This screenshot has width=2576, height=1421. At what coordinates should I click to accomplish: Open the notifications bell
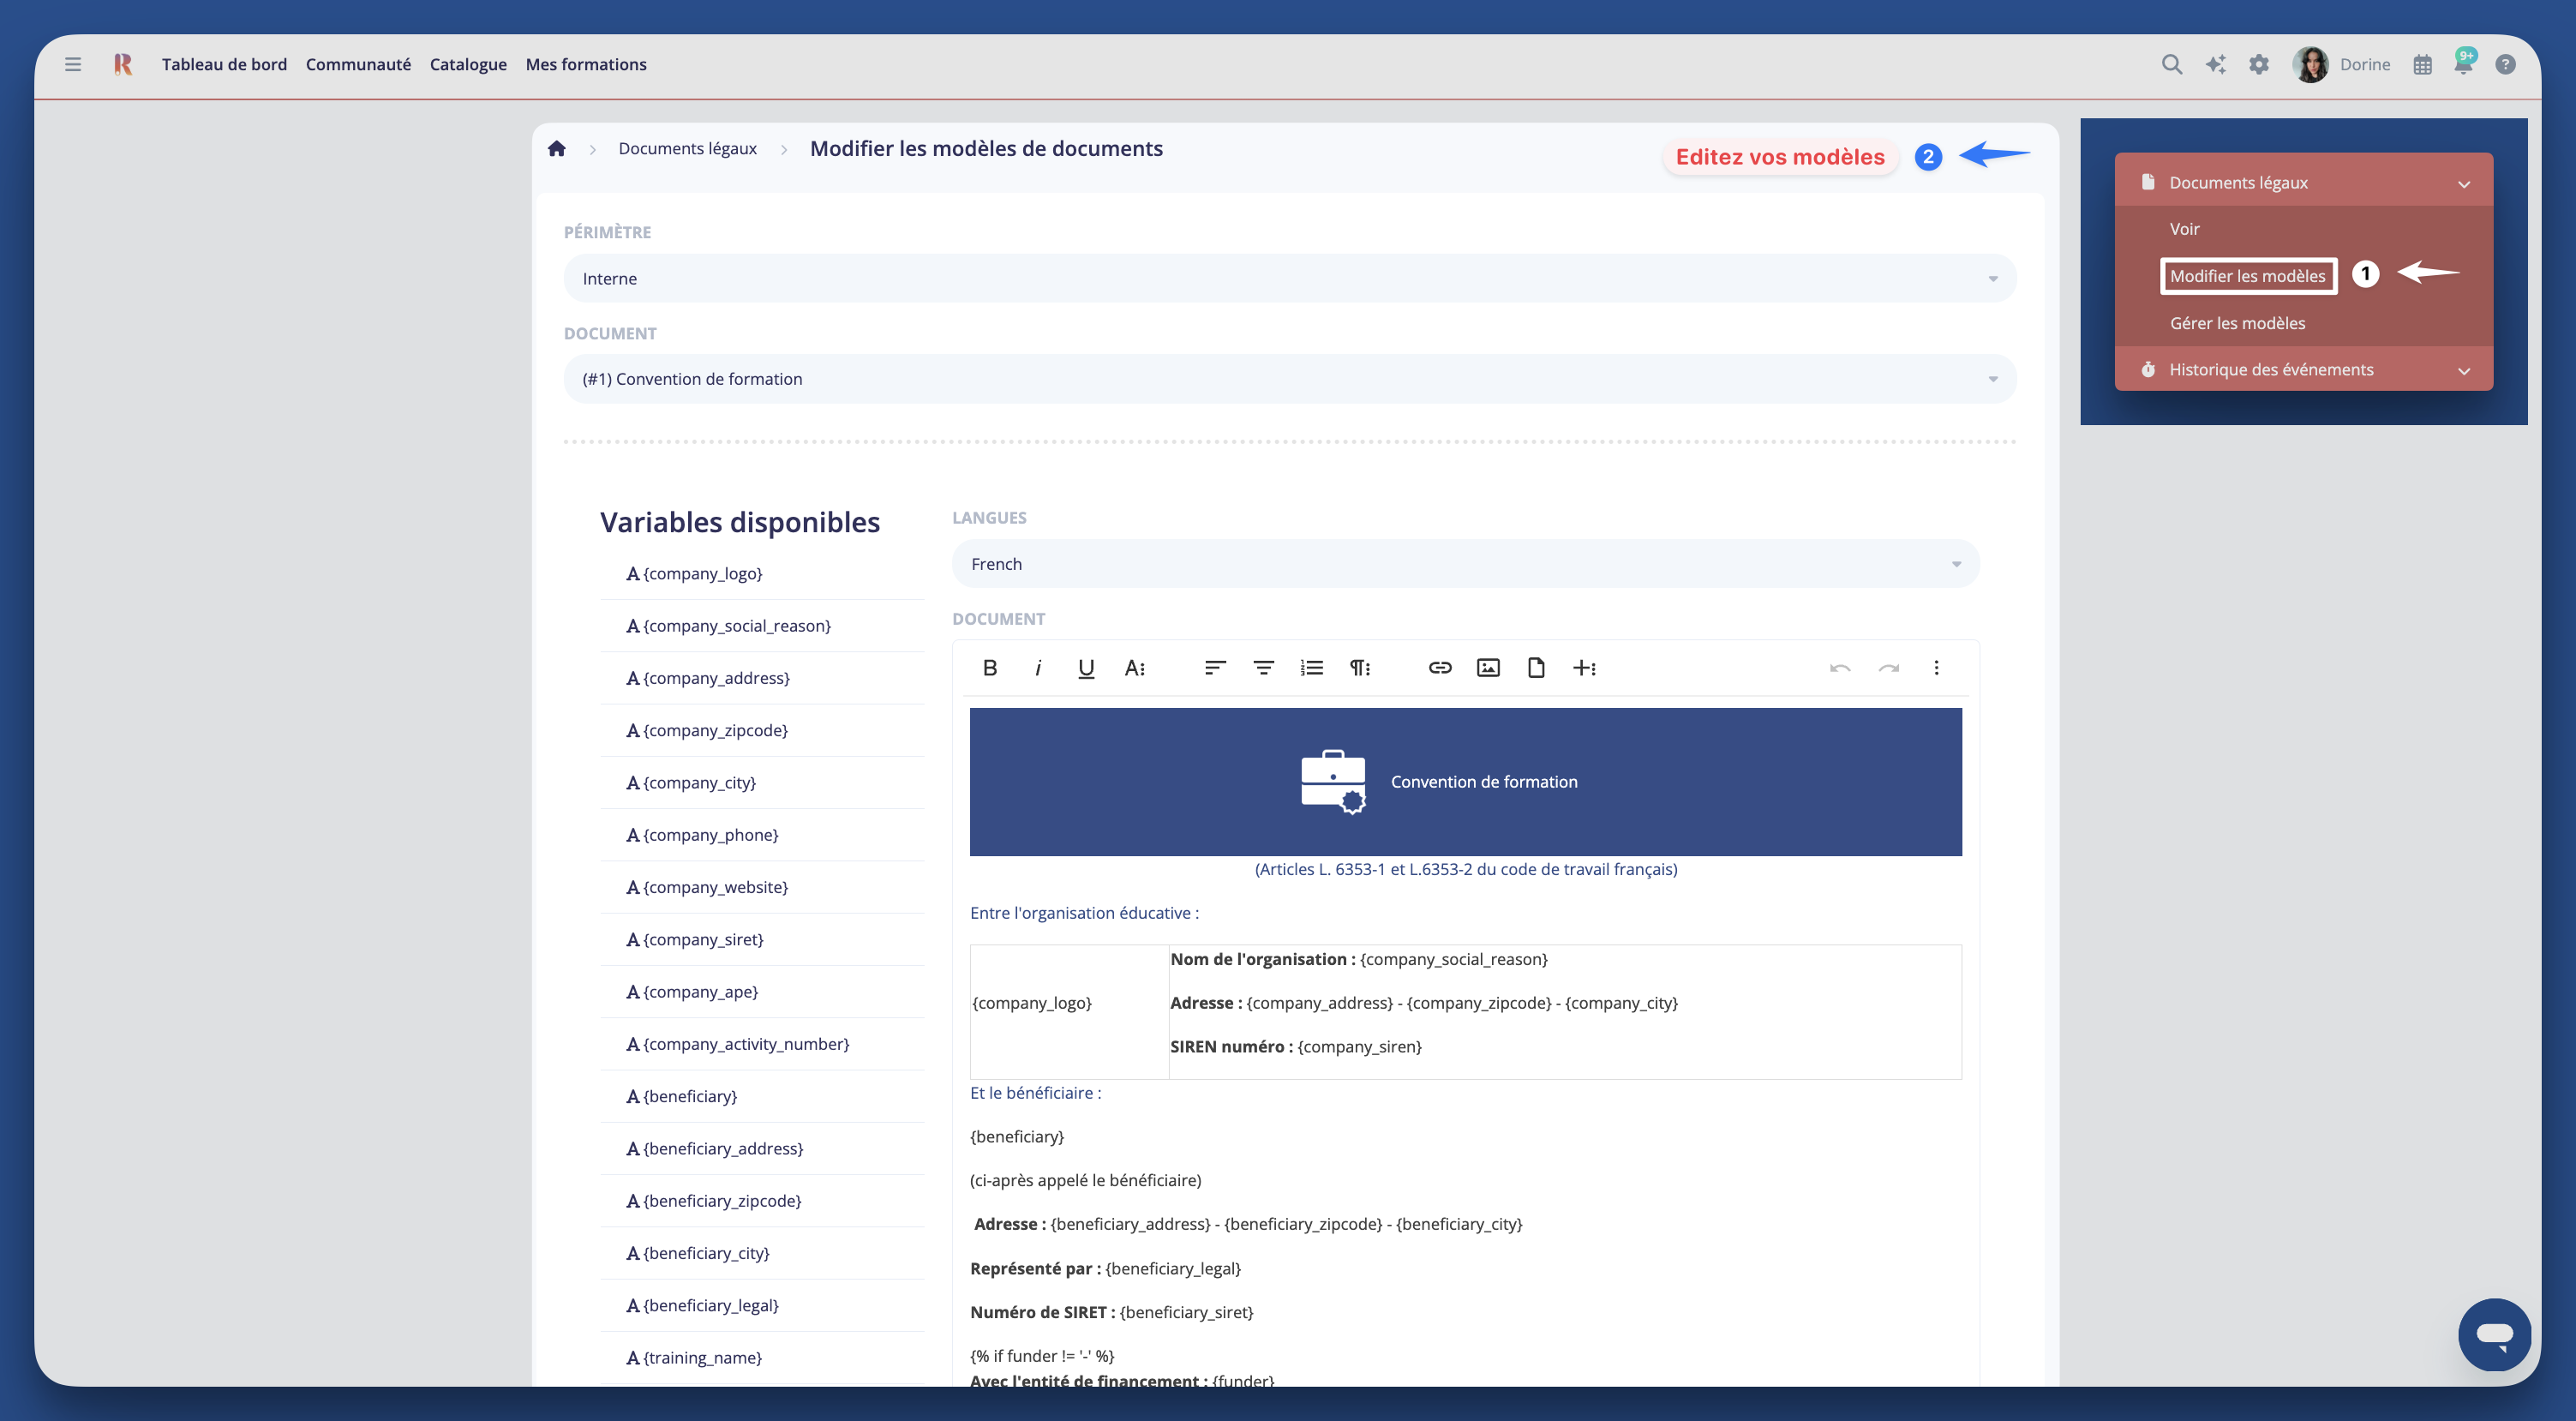[x=2465, y=63]
